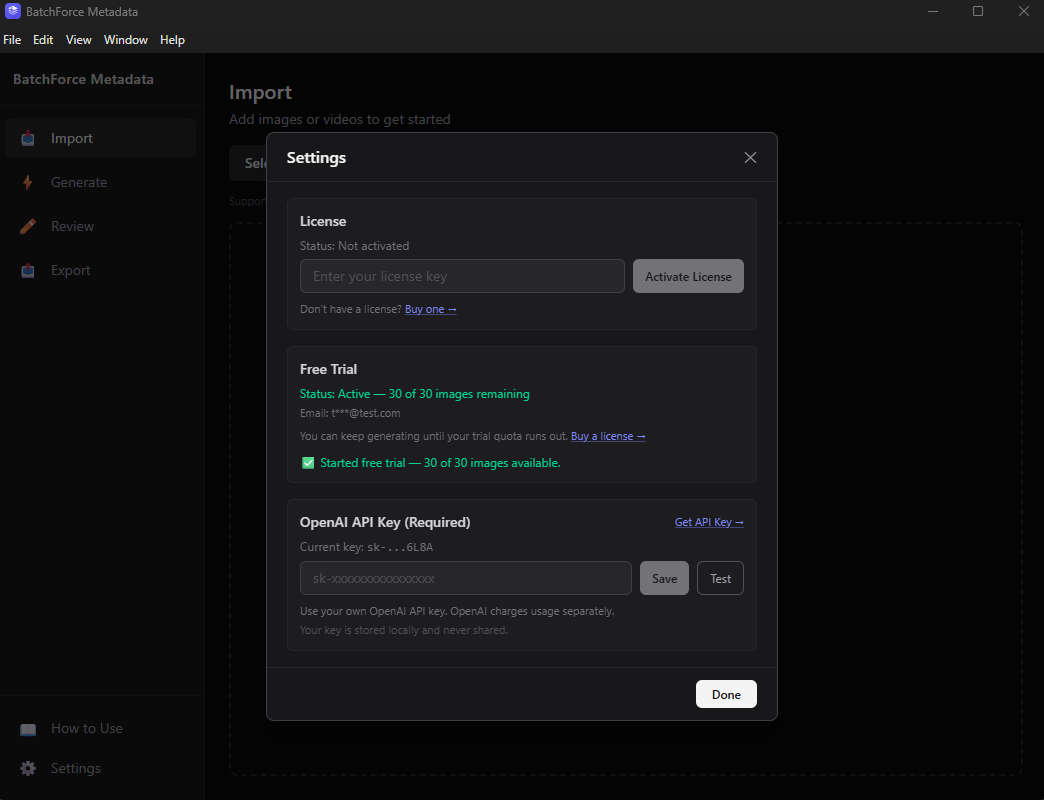Open the Export section icon
1044x800 pixels.
pyautogui.click(x=28, y=270)
